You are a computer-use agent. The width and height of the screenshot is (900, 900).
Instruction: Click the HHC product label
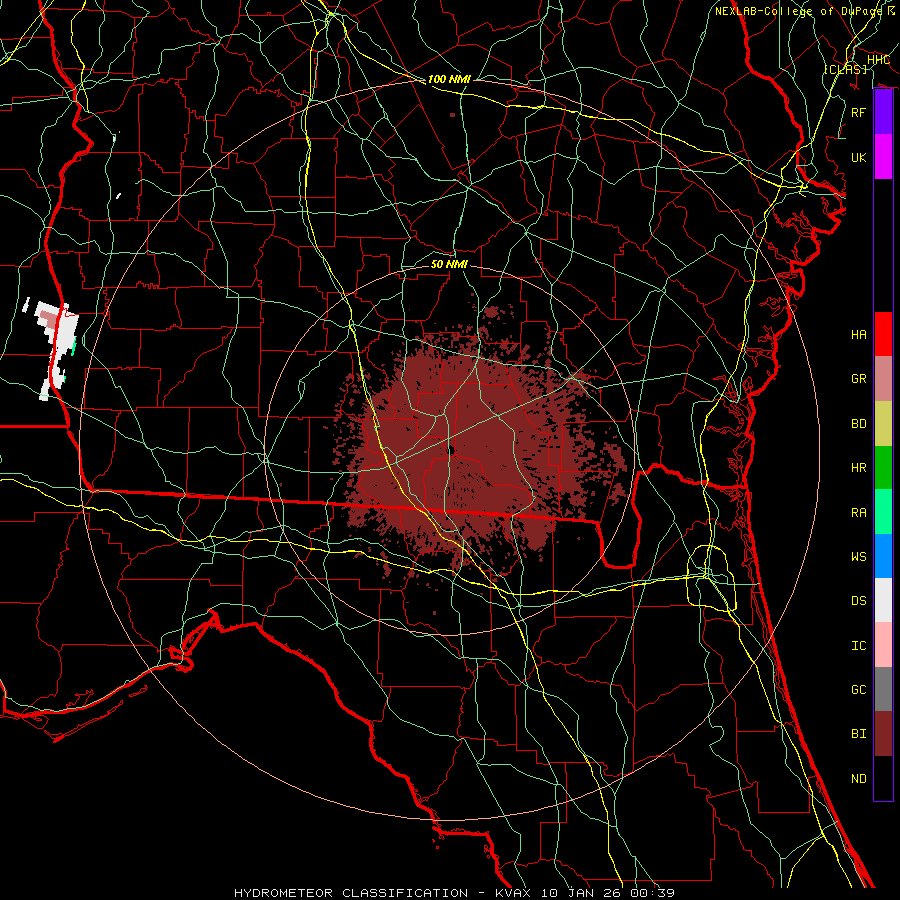pyautogui.click(x=878, y=60)
